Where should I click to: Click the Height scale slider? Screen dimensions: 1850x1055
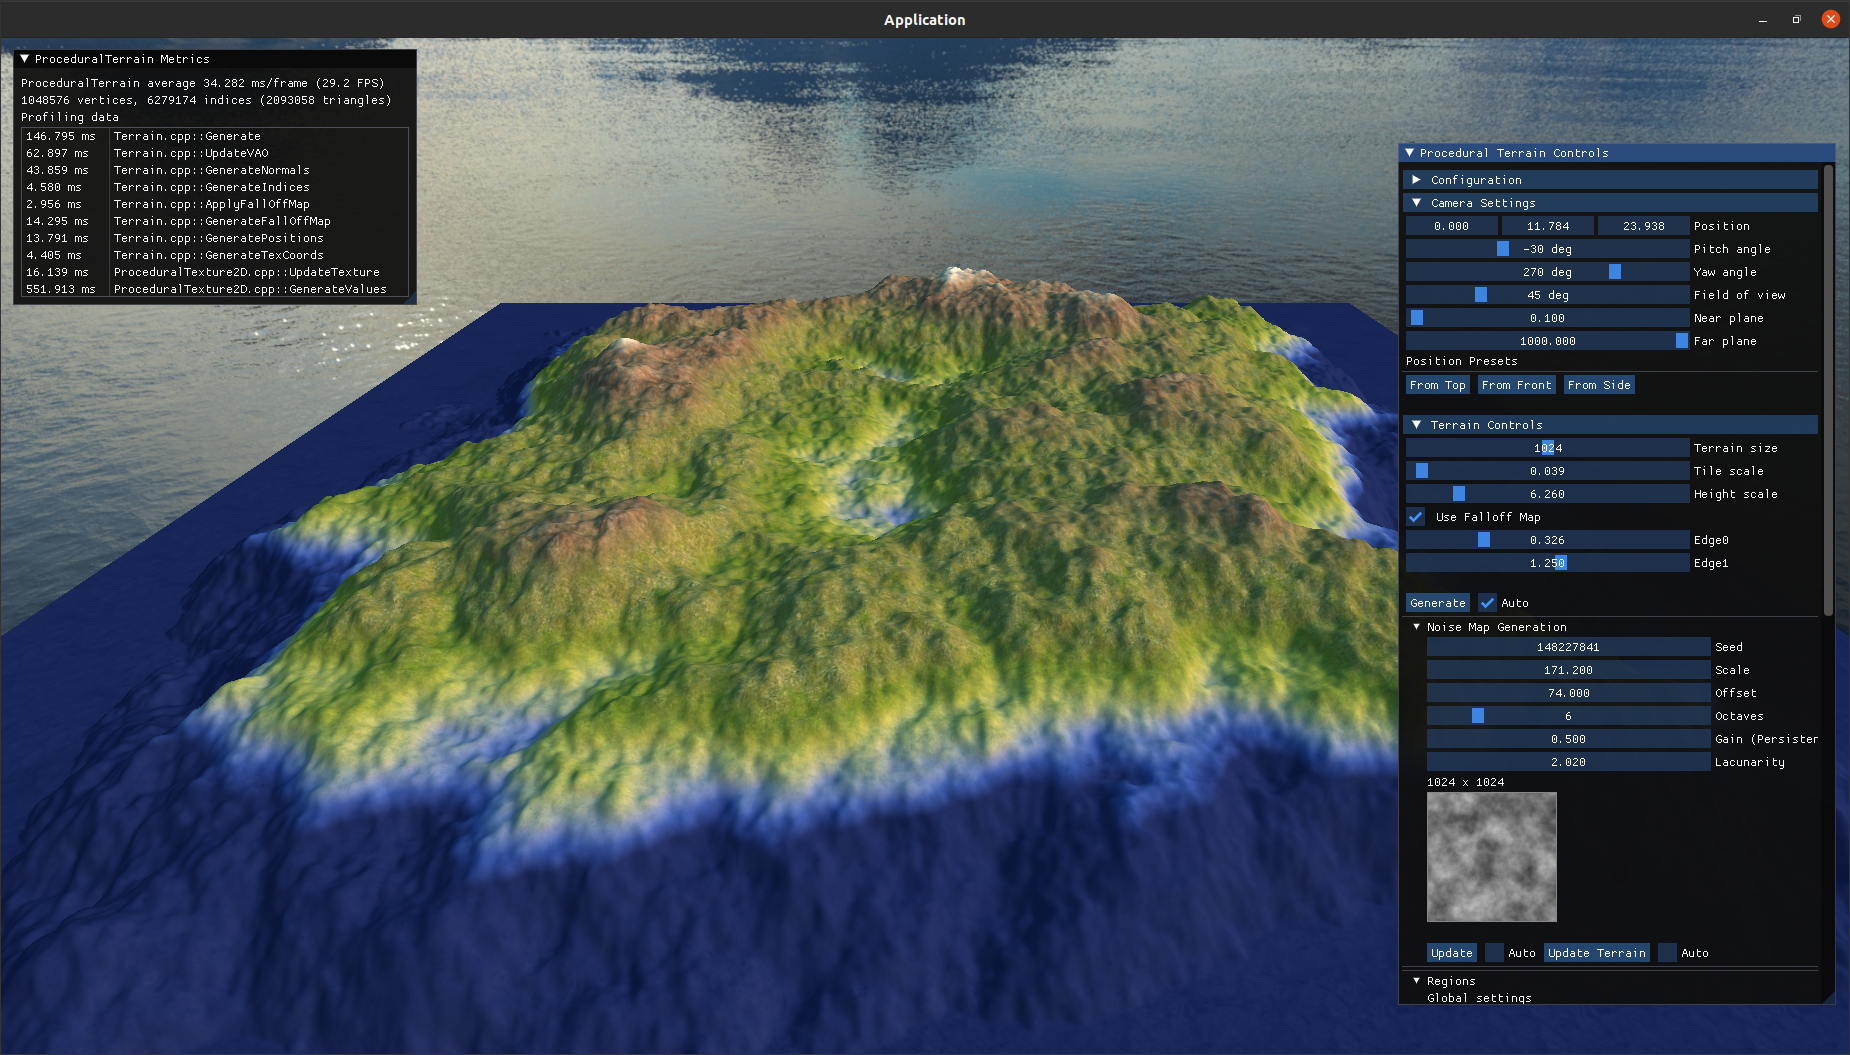click(1547, 494)
